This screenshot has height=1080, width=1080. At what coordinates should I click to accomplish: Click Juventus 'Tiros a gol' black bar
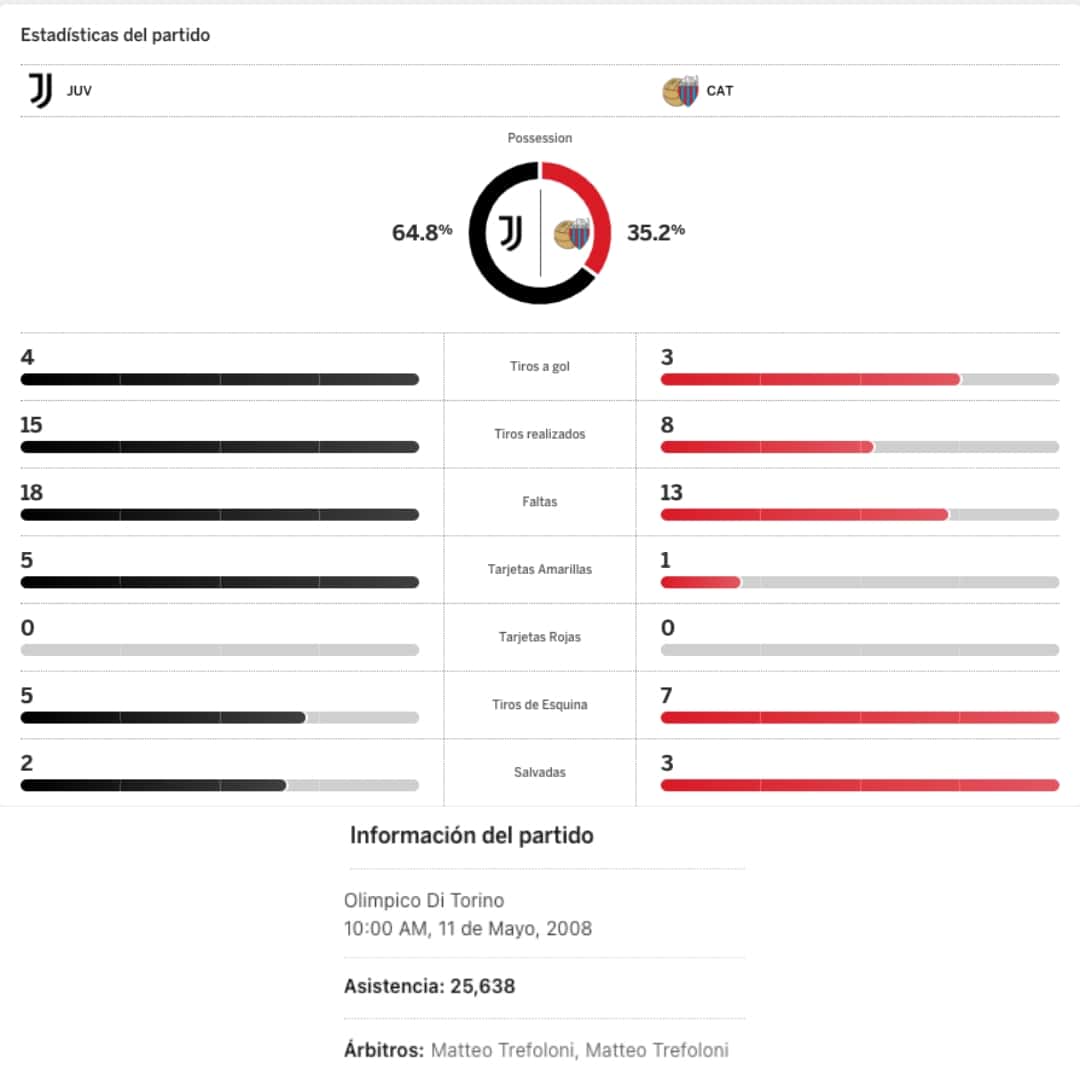pos(219,380)
